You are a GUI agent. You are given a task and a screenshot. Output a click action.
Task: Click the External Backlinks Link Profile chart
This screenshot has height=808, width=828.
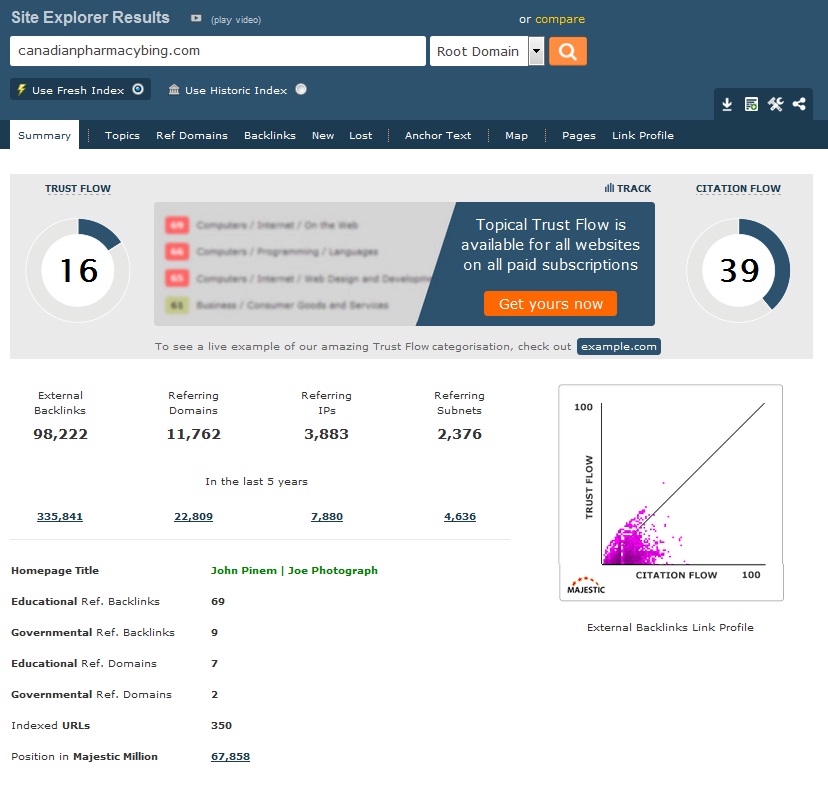coord(671,493)
